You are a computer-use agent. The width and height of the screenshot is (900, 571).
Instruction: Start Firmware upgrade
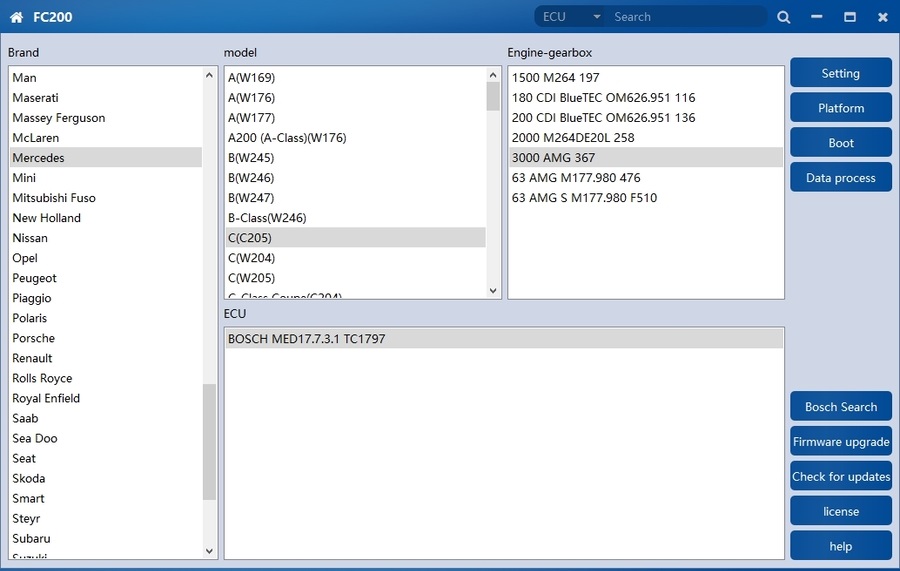840,442
